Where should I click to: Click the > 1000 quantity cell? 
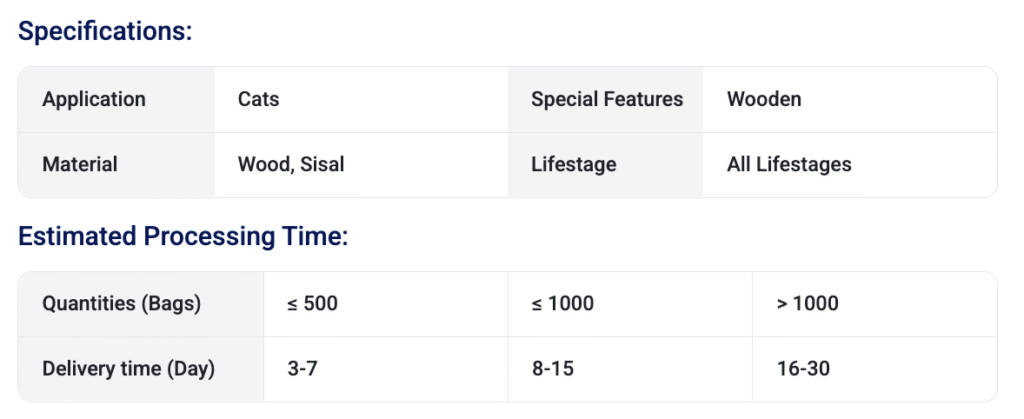pos(807,303)
